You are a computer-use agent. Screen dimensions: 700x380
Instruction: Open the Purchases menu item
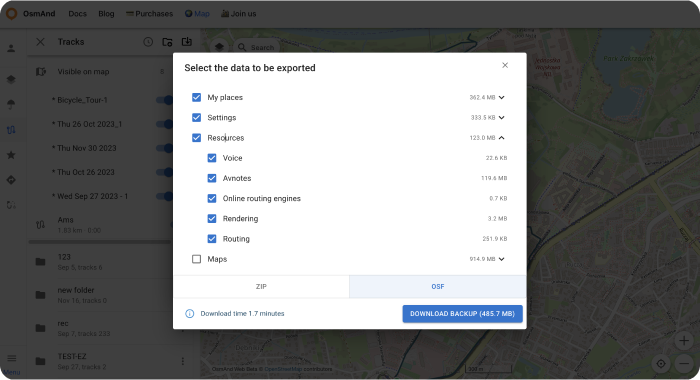point(150,14)
